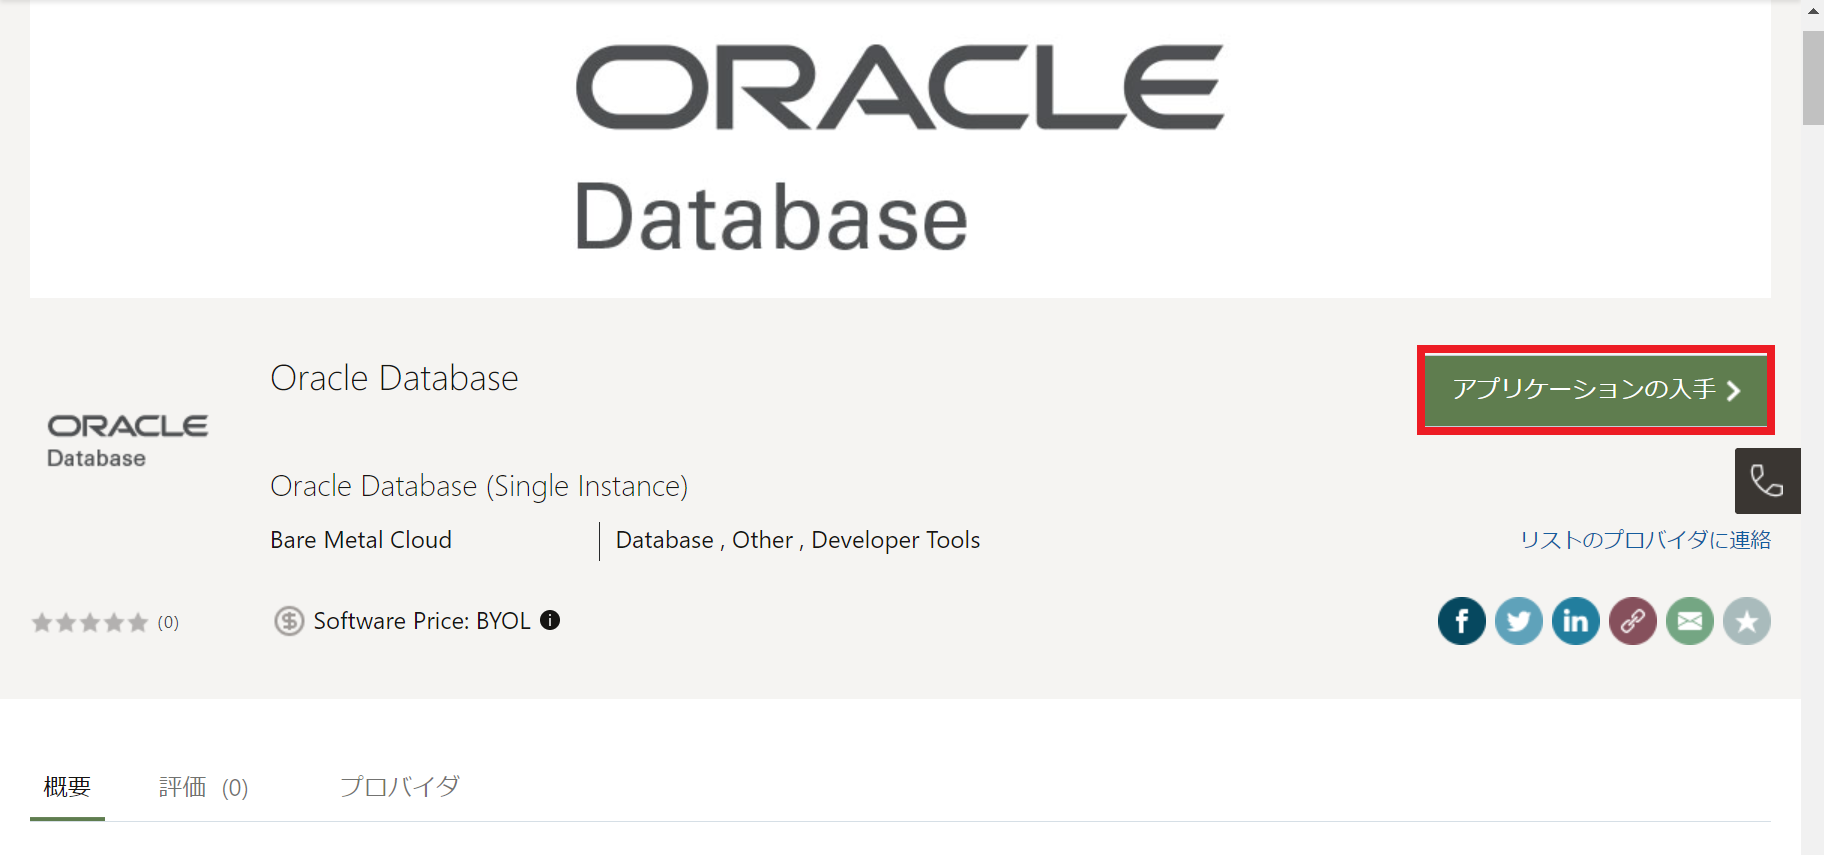Image resolution: width=1824 pixels, height=855 pixels.
Task: Open リストのプロバイダに連絡 link
Action: [x=1646, y=540]
